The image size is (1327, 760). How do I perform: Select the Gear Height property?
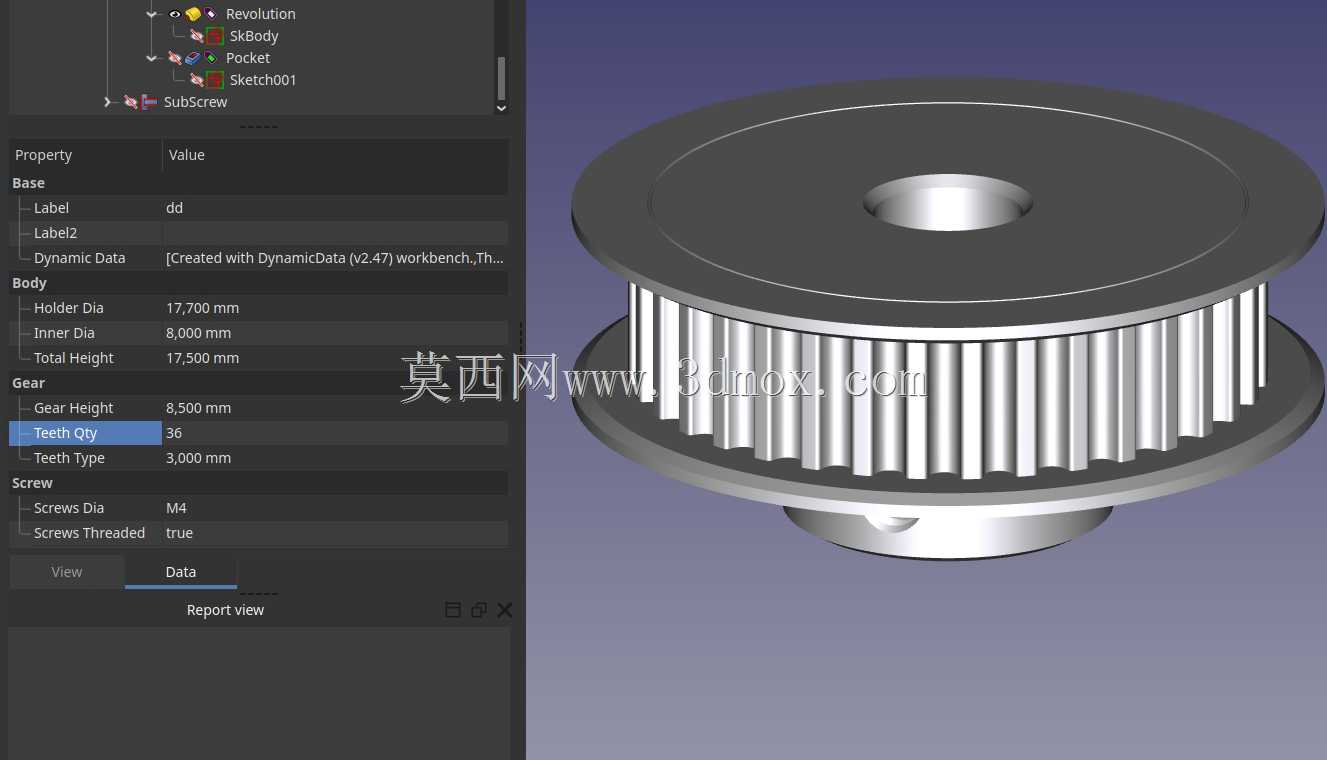[74, 408]
